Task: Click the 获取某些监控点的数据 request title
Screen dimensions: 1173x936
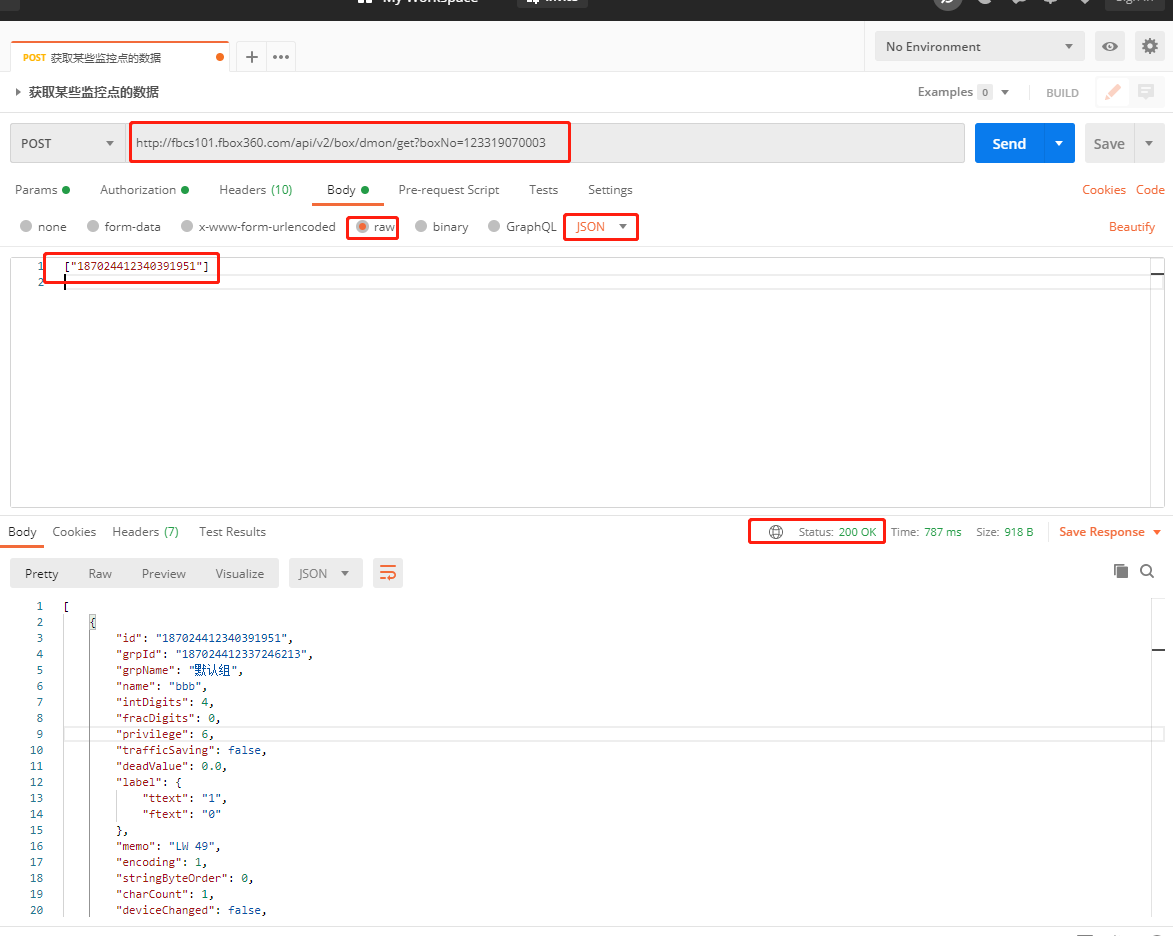Action: pos(94,92)
